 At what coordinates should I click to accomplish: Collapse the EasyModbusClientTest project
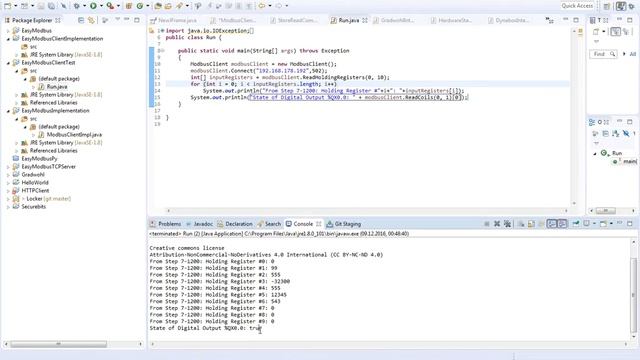[8, 63]
